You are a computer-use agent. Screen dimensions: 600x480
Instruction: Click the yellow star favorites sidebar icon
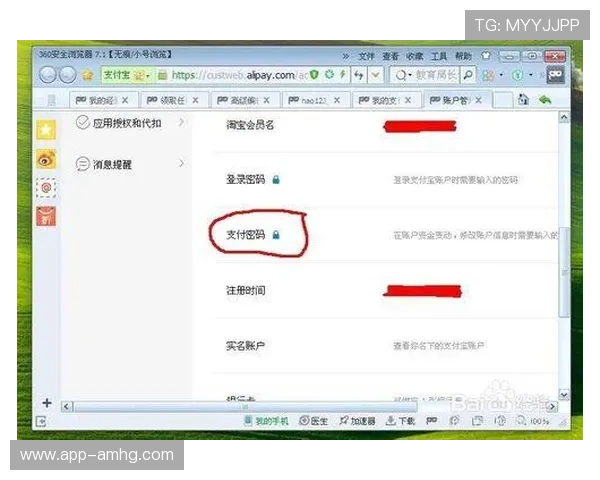click(46, 130)
